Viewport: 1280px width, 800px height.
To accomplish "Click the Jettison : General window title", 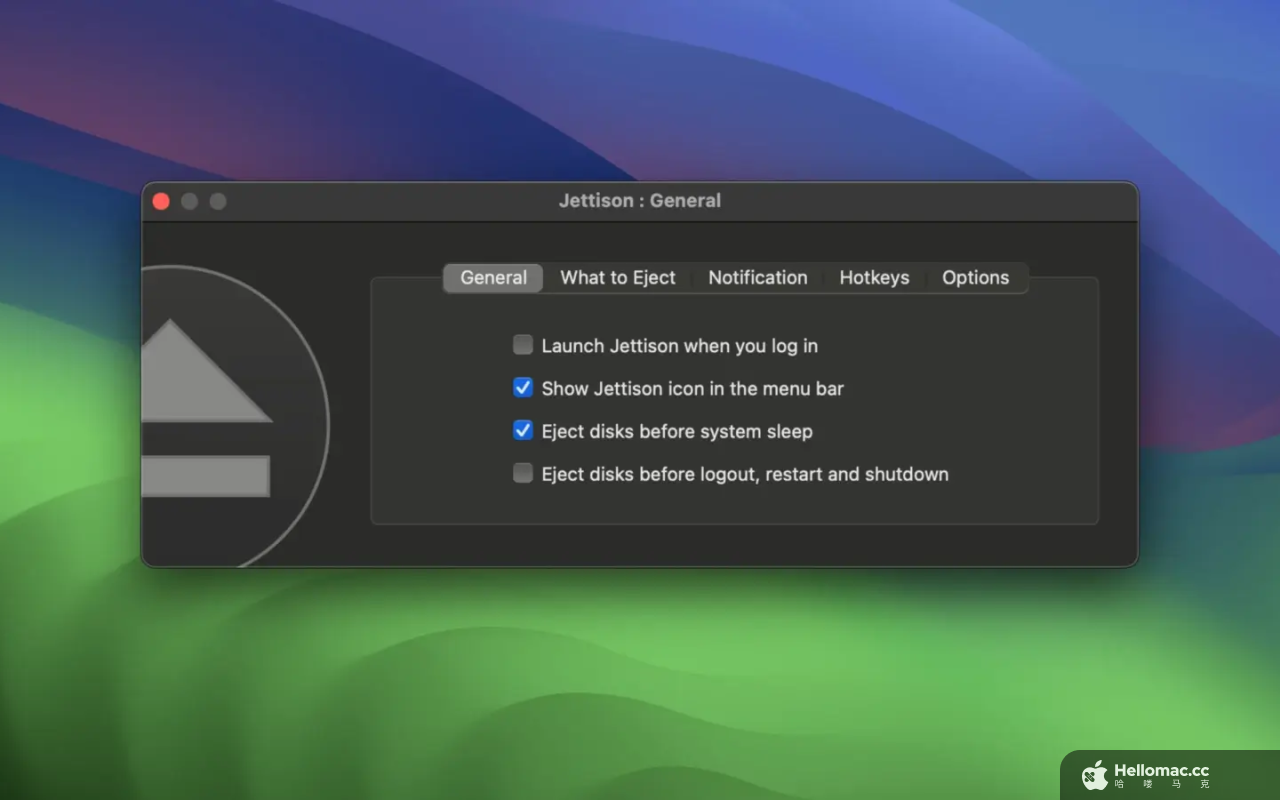I will tap(640, 201).
